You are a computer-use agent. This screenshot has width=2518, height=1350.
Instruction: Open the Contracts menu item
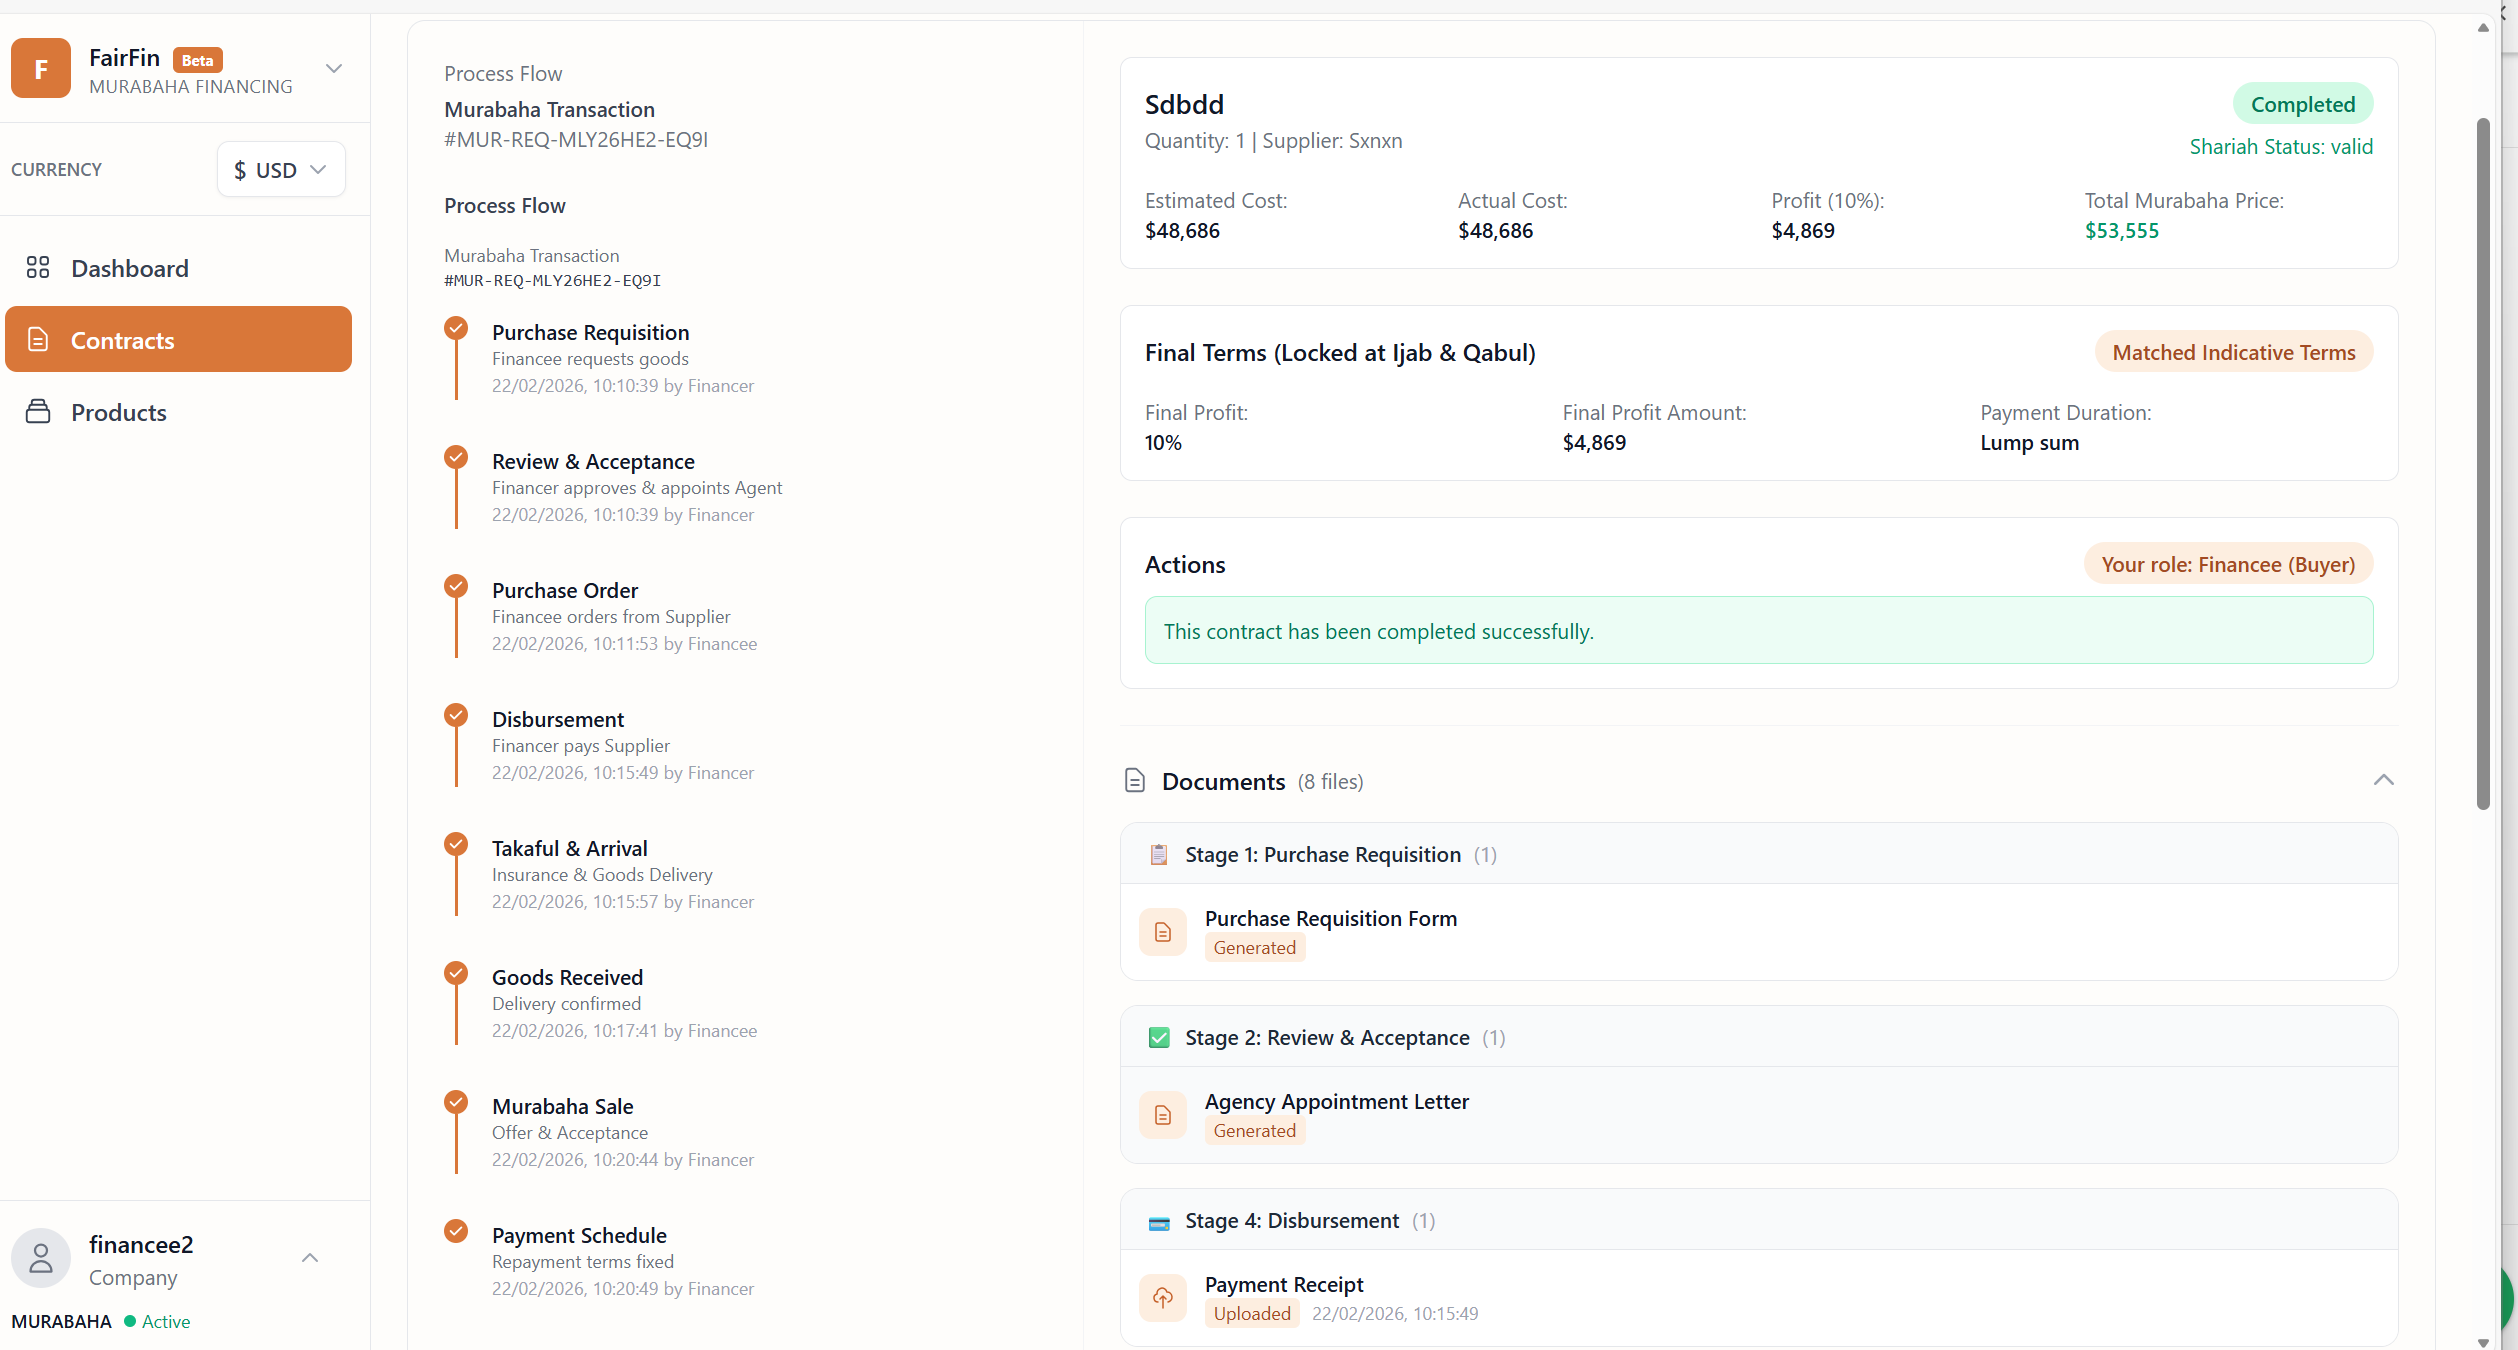tap(178, 340)
